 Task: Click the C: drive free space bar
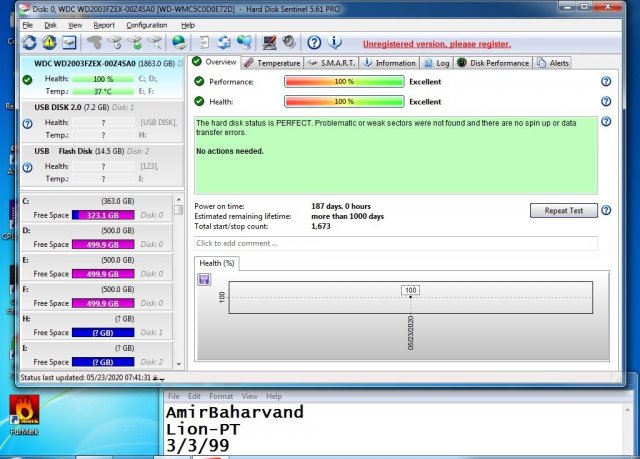pyautogui.click(x=105, y=214)
